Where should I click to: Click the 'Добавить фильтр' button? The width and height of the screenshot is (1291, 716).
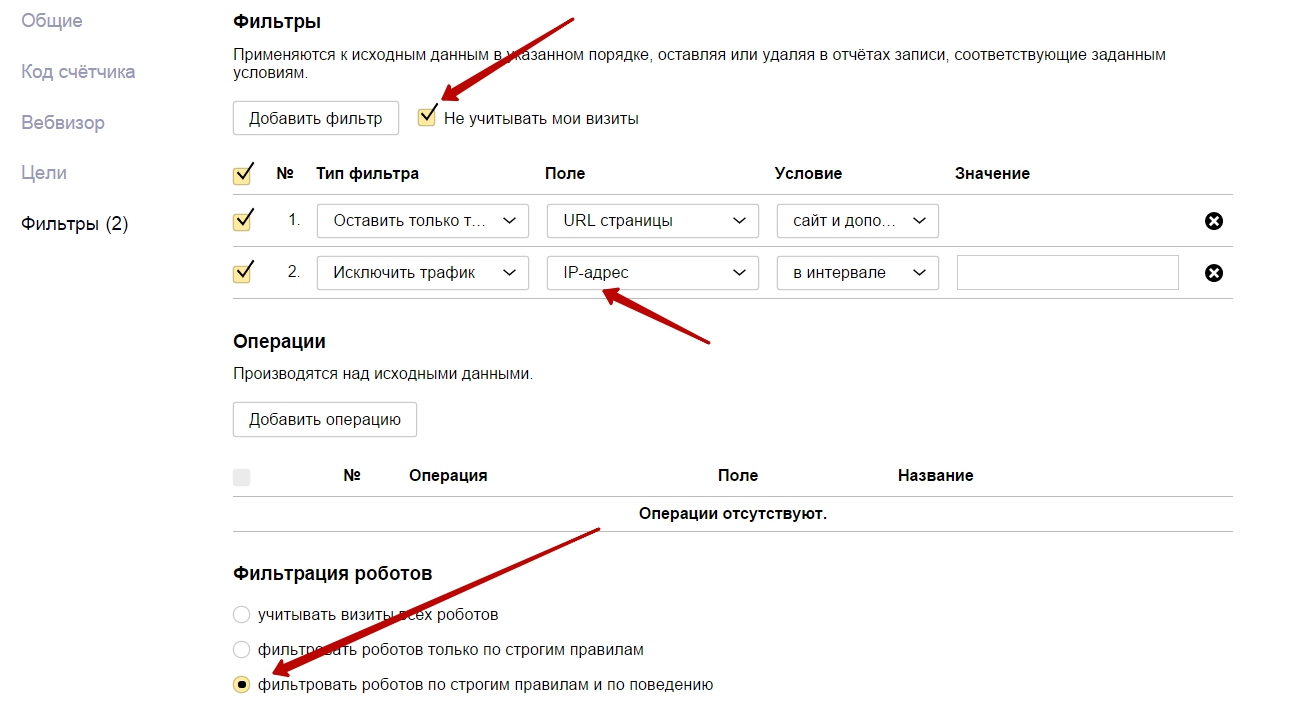pyautogui.click(x=315, y=118)
